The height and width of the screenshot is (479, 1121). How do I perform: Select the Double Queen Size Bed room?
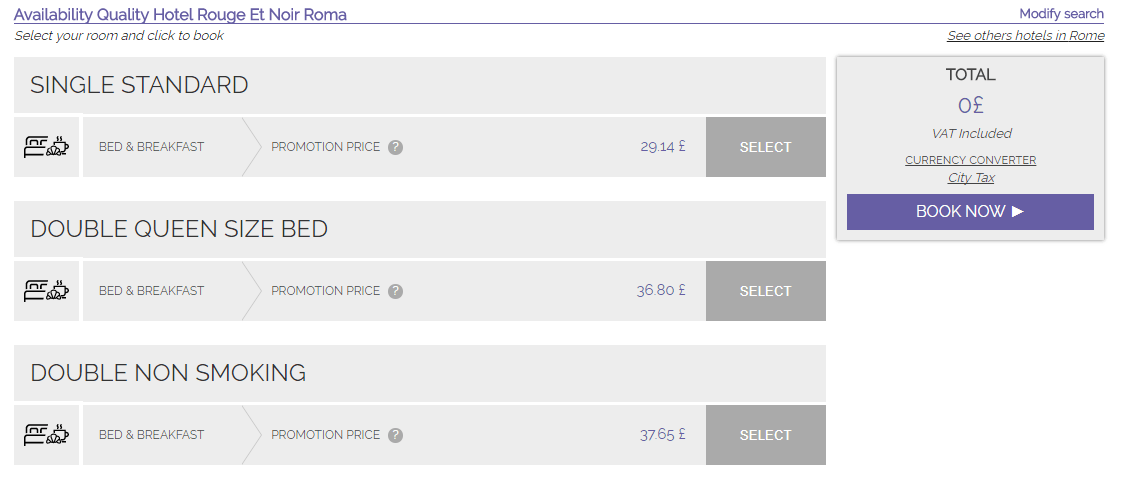point(766,291)
